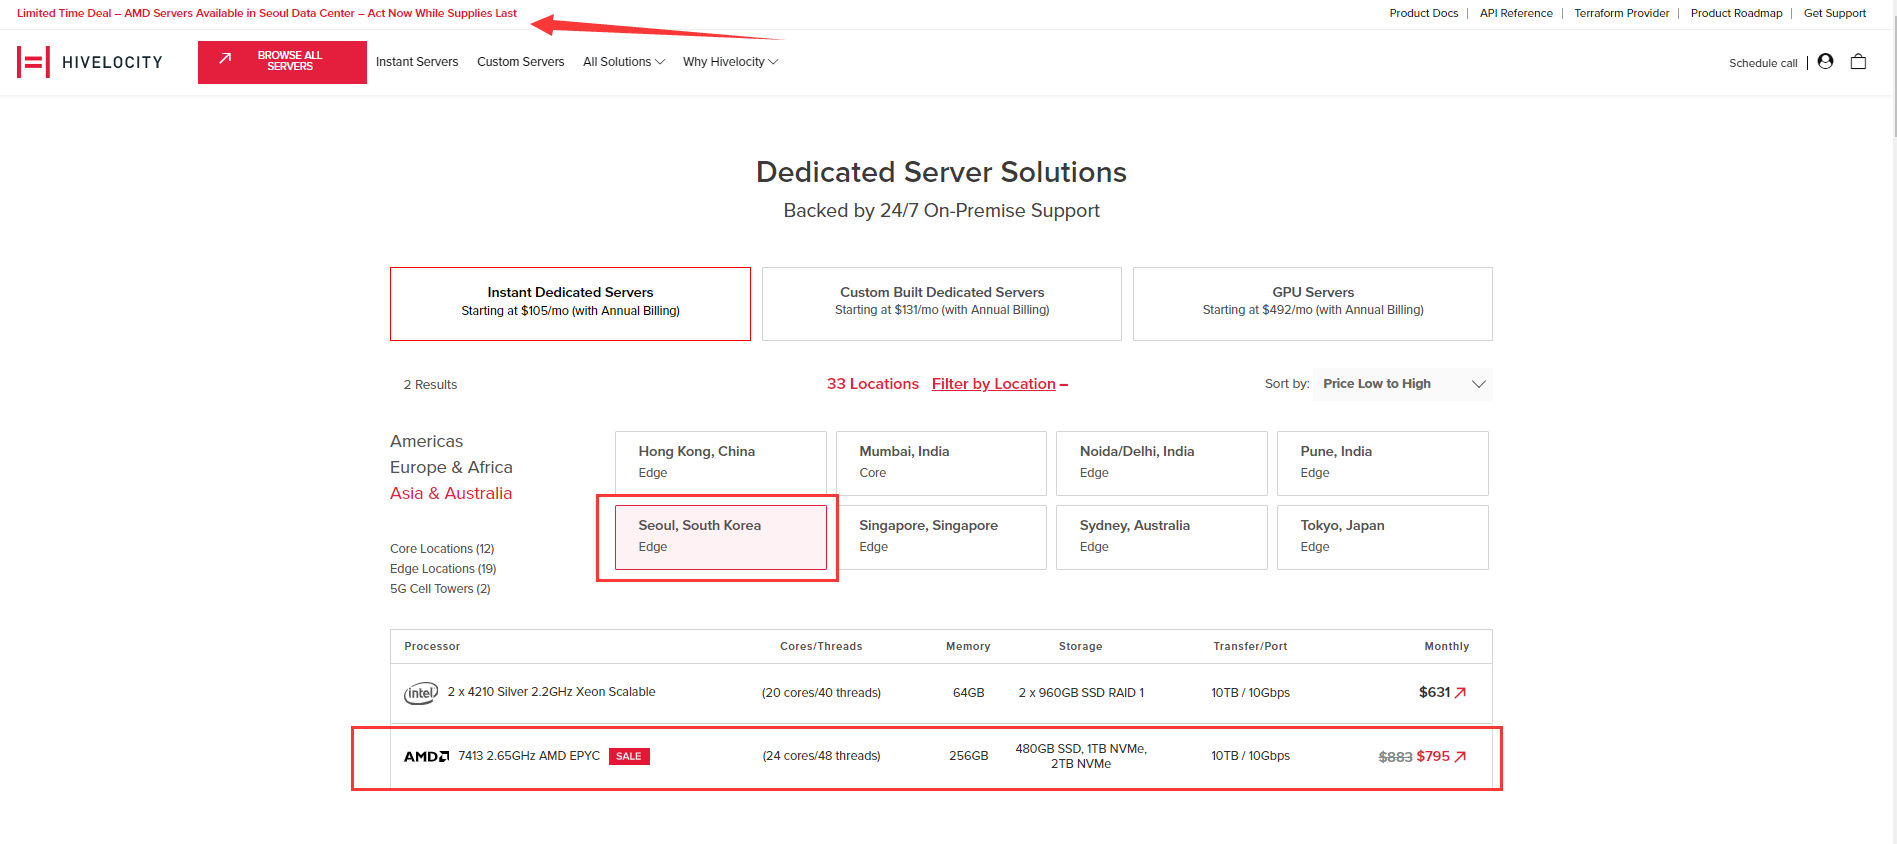Choose the Pune, India location
This screenshot has width=1897, height=844.
1383,463
